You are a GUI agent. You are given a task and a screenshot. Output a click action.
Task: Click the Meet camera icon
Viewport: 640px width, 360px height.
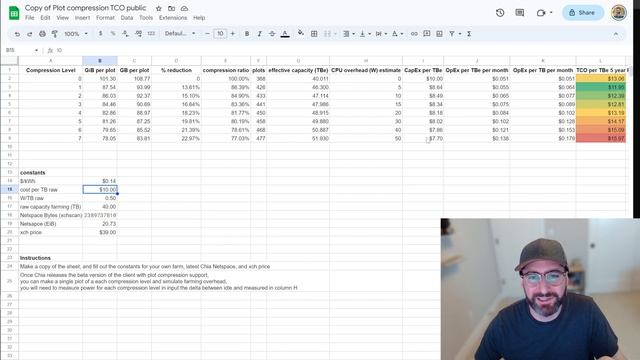coord(541,13)
